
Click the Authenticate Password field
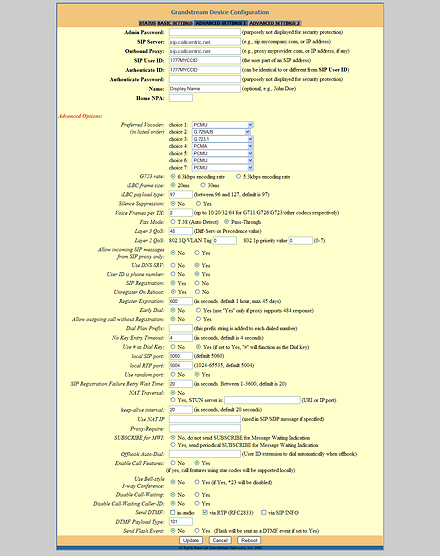[205, 79]
